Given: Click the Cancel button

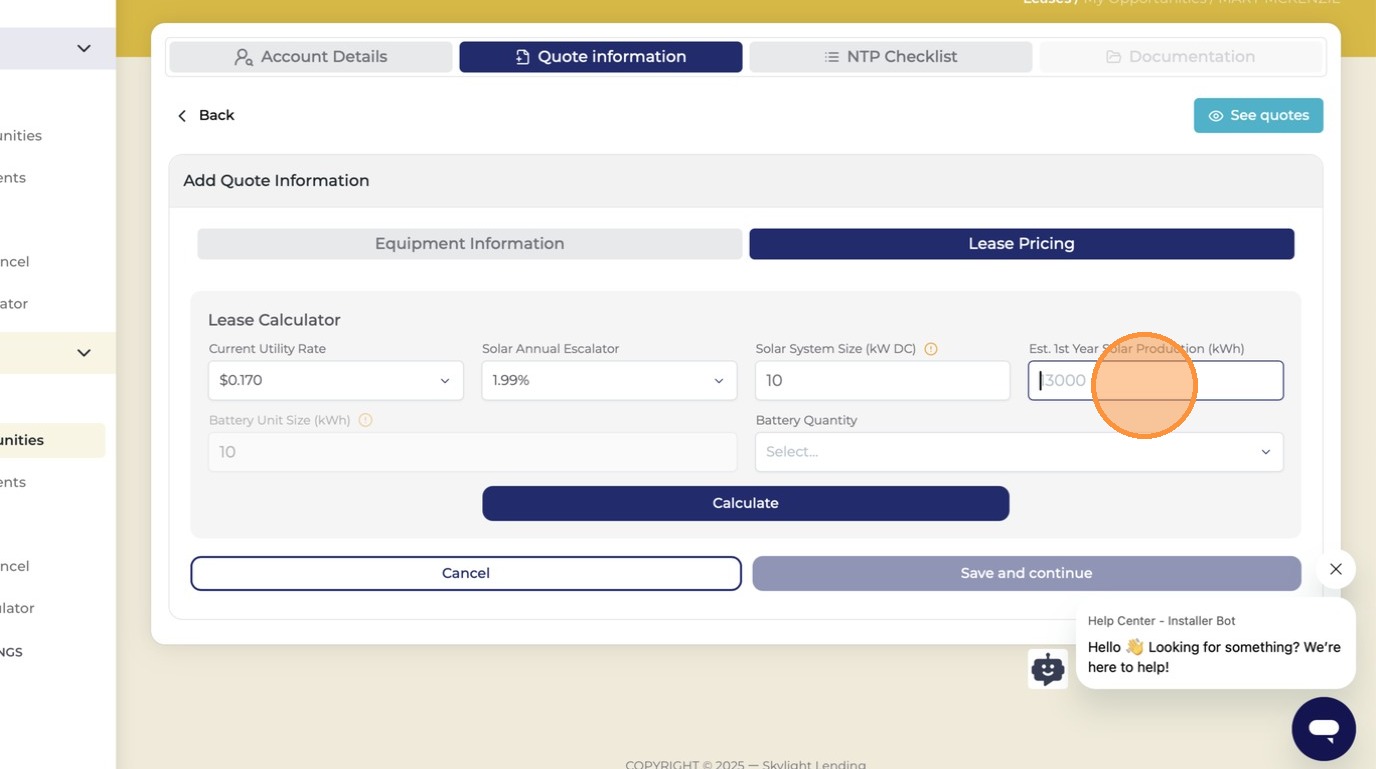Looking at the screenshot, I should click(x=466, y=573).
